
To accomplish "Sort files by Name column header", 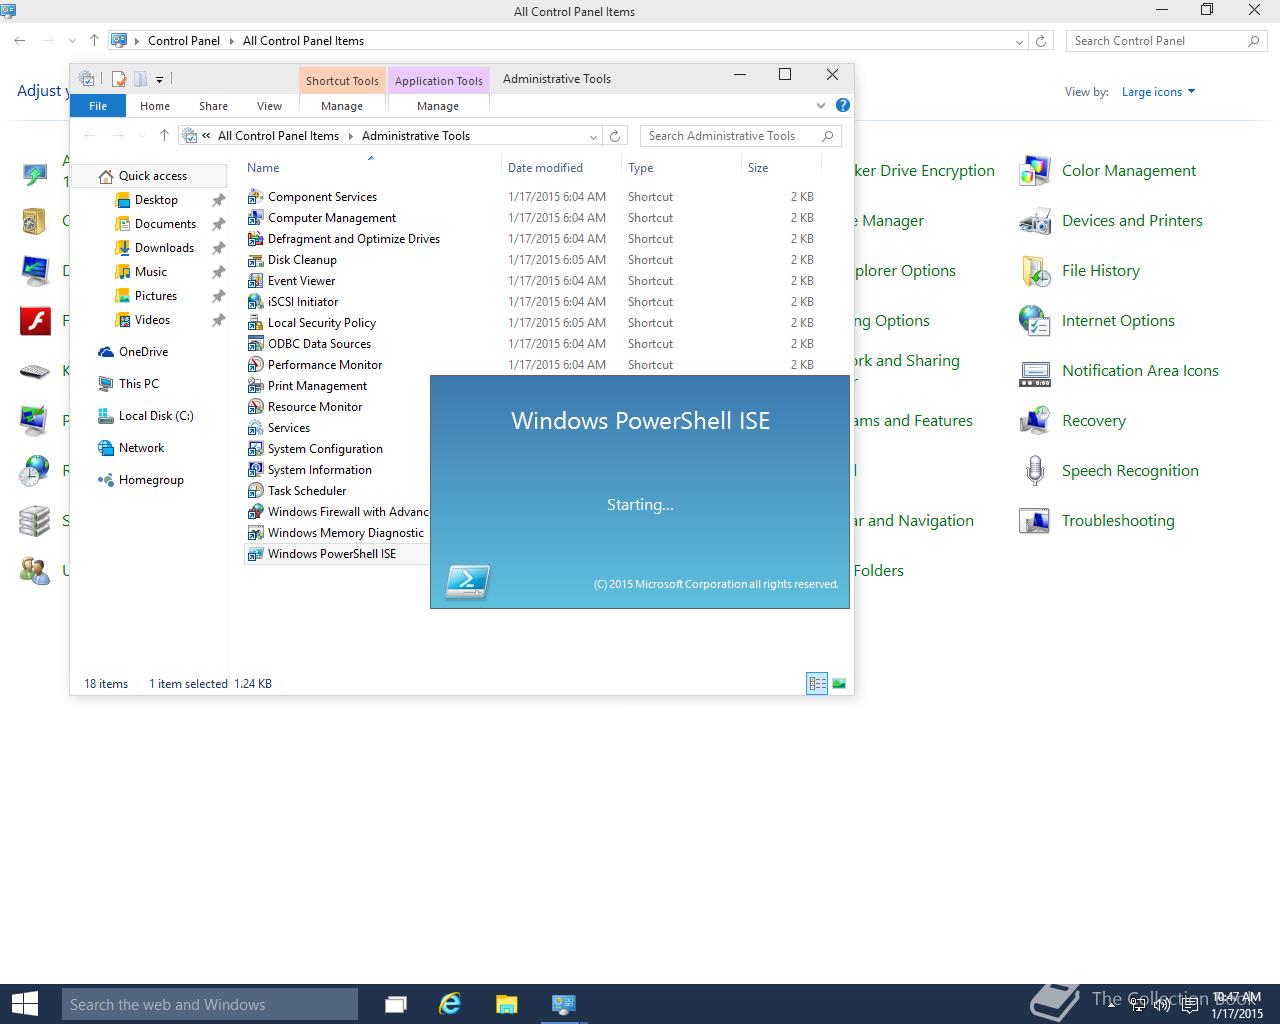I will pyautogui.click(x=263, y=168).
